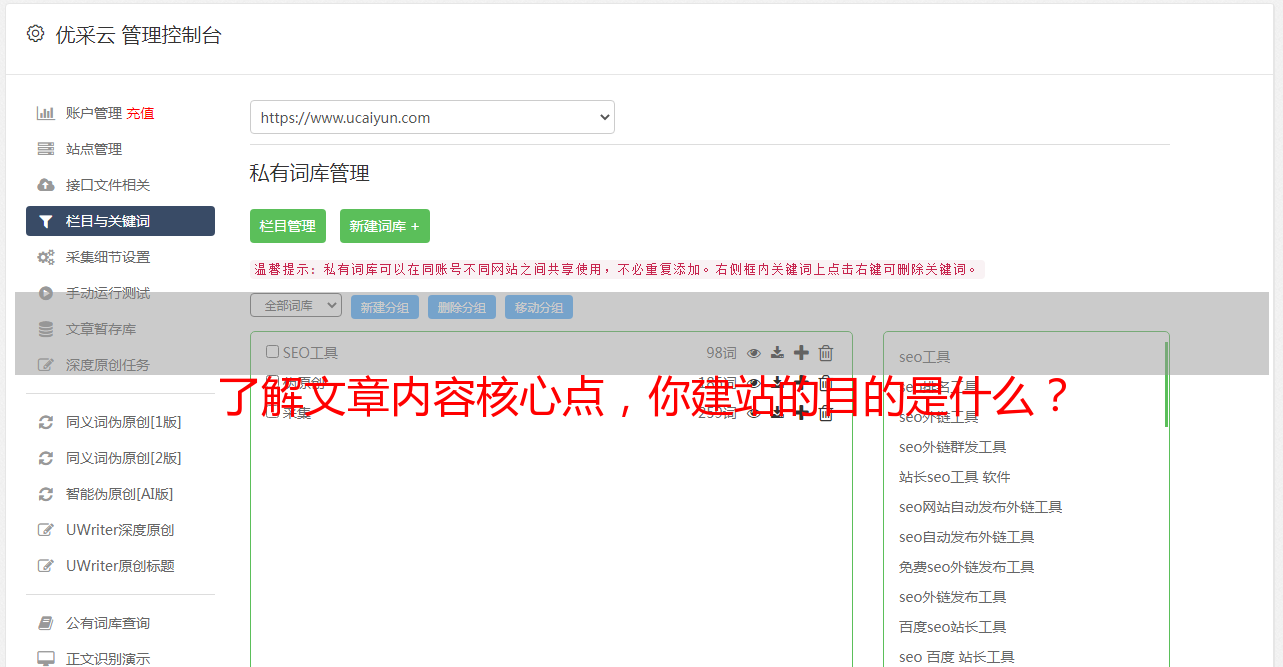Click the 删除分组 button

tap(462, 307)
